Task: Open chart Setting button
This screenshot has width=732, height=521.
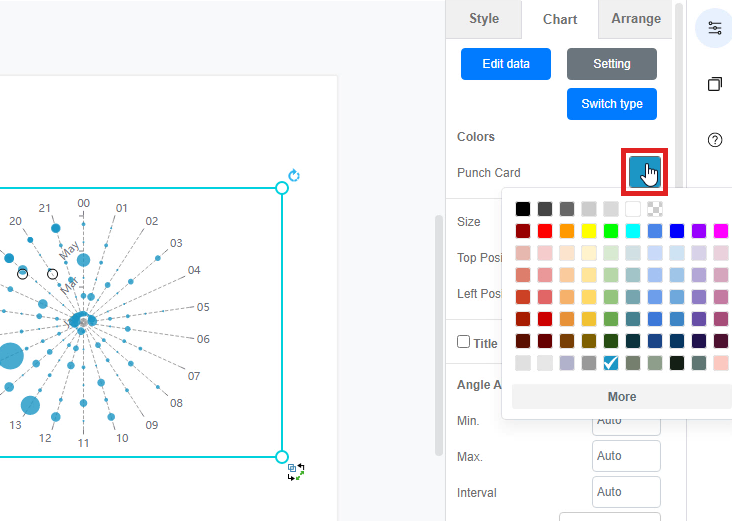Action: (x=612, y=64)
